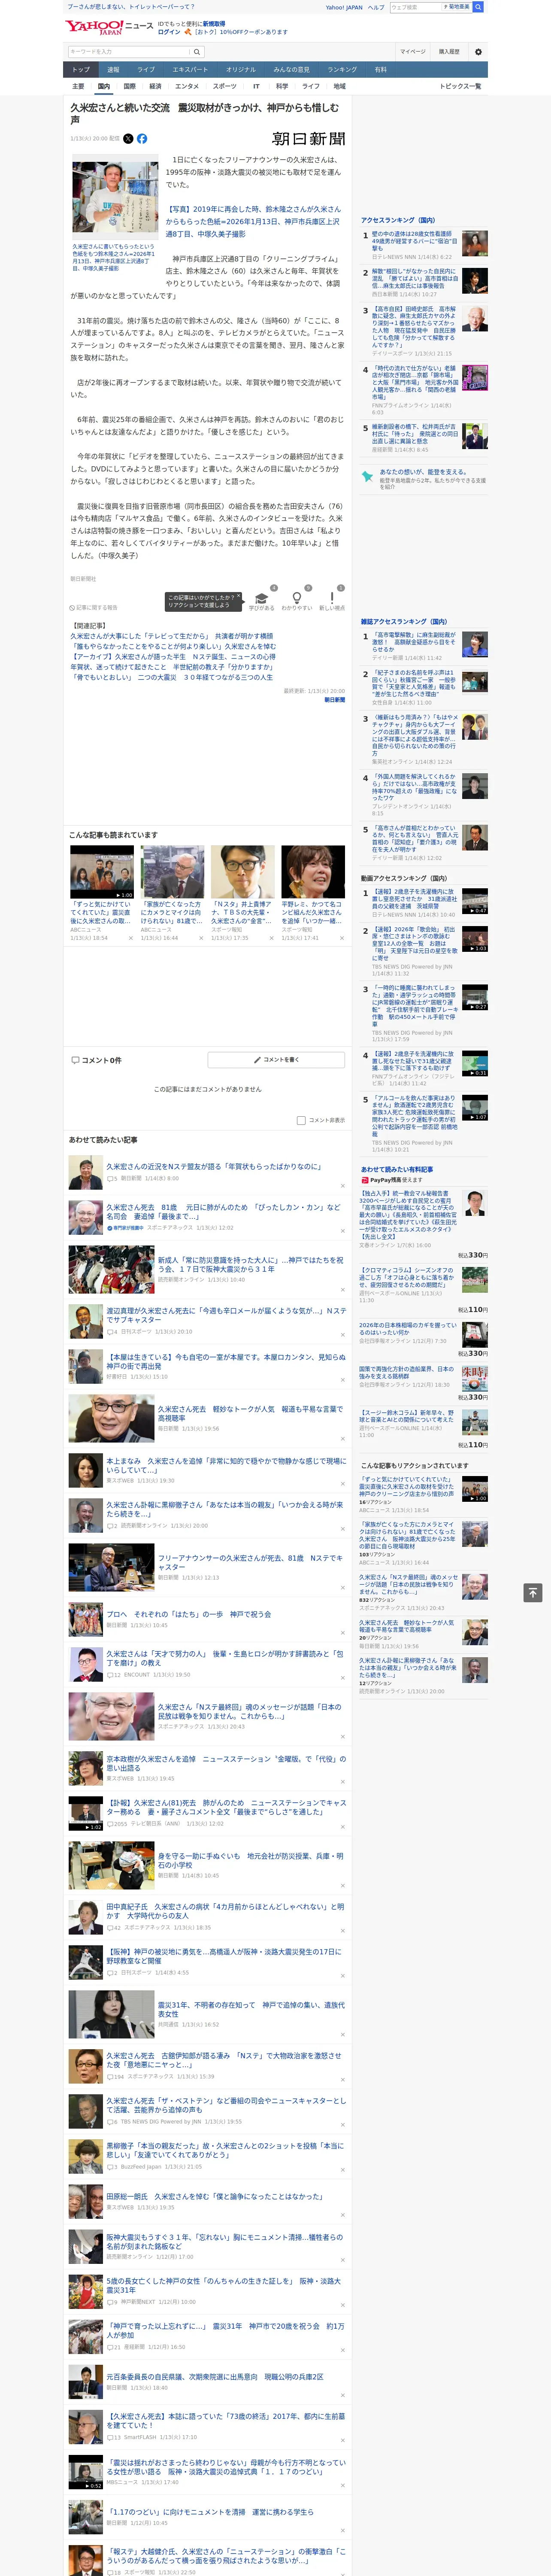Click the マイページ button
The width and height of the screenshot is (551, 2576).
click(412, 51)
